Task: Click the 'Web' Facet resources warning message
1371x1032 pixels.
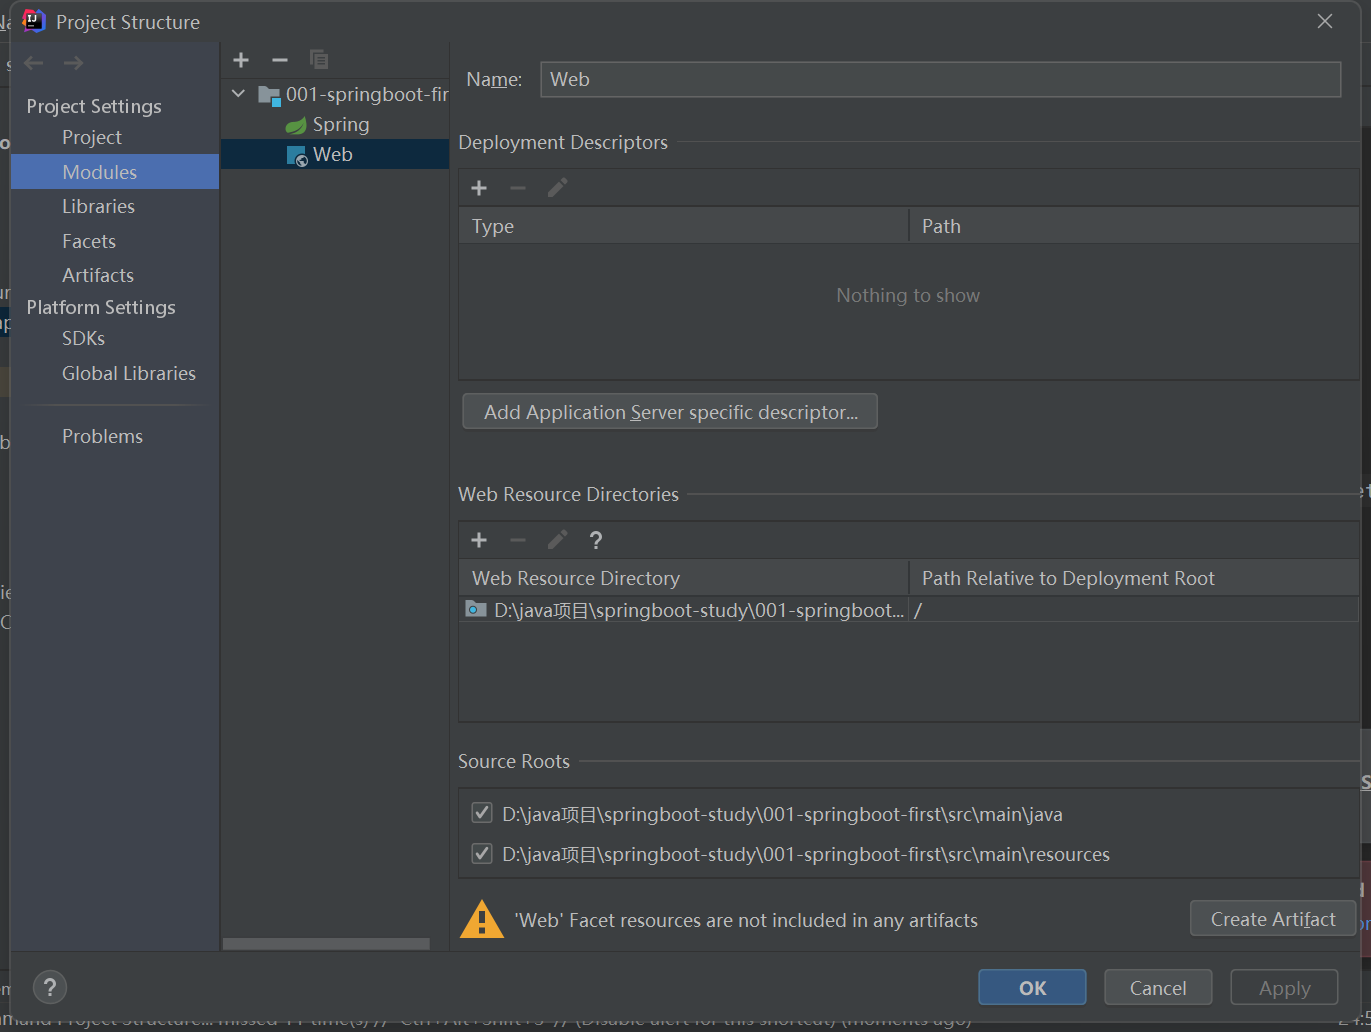Action: (x=746, y=920)
